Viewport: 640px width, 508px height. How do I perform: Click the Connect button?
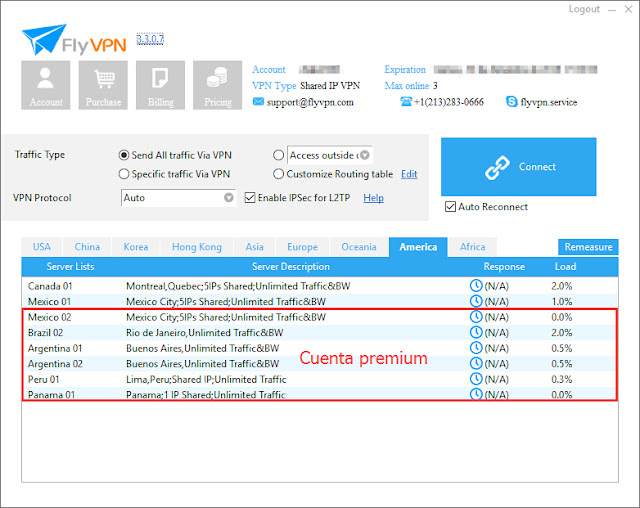coord(518,167)
